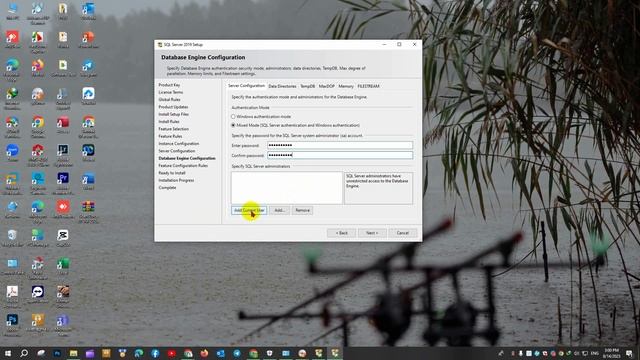The image size is (640, 360).
Task: Open the Photoshop desktop shortcut
Action: (12, 323)
